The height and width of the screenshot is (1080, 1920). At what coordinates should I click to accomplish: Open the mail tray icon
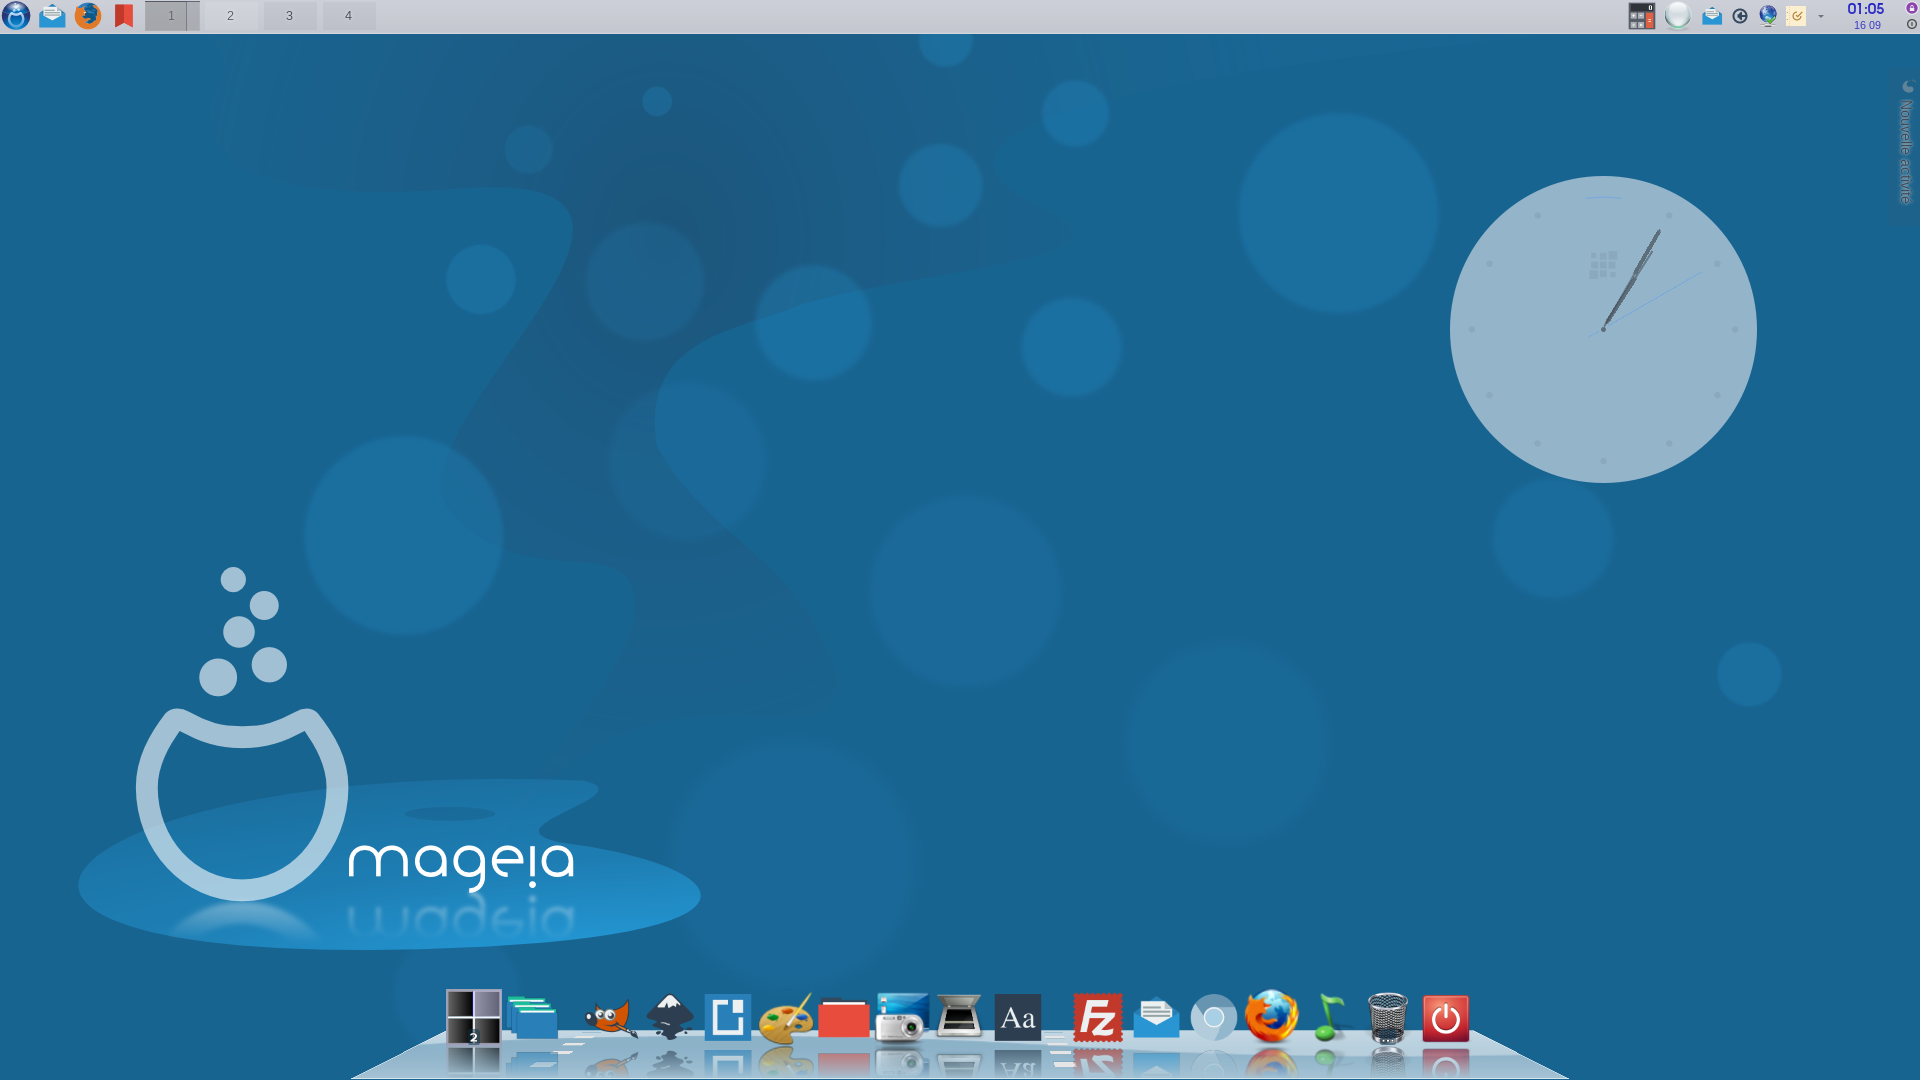coord(1712,16)
